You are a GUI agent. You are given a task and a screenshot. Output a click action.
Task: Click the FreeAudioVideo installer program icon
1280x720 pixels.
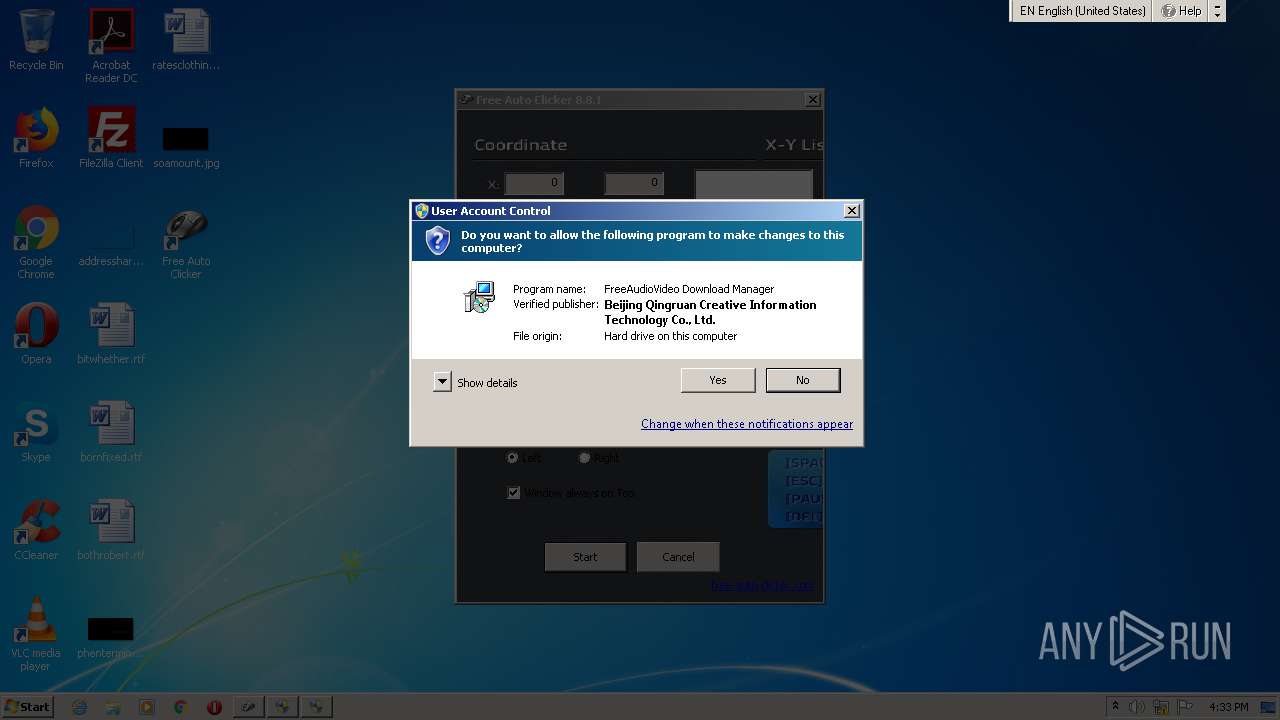(480, 297)
